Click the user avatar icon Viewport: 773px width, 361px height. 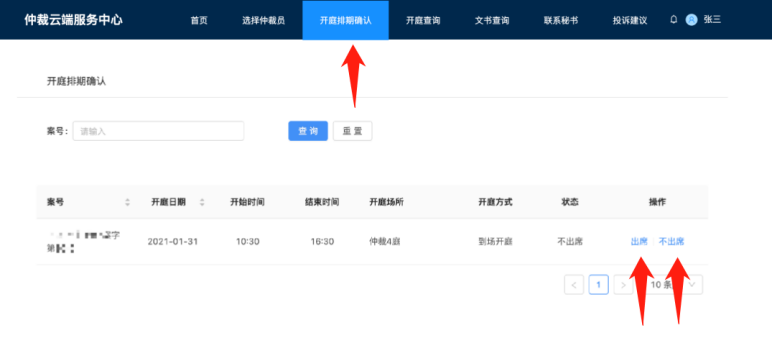click(x=691, y=20)
